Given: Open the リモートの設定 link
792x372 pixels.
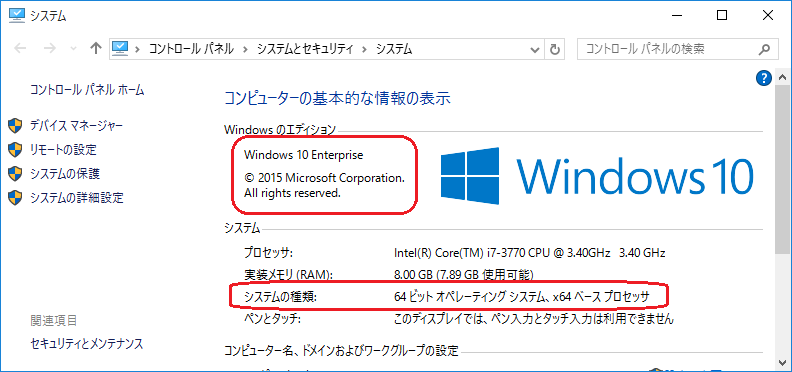Looking at the screenshot, I should coord(63,150).
